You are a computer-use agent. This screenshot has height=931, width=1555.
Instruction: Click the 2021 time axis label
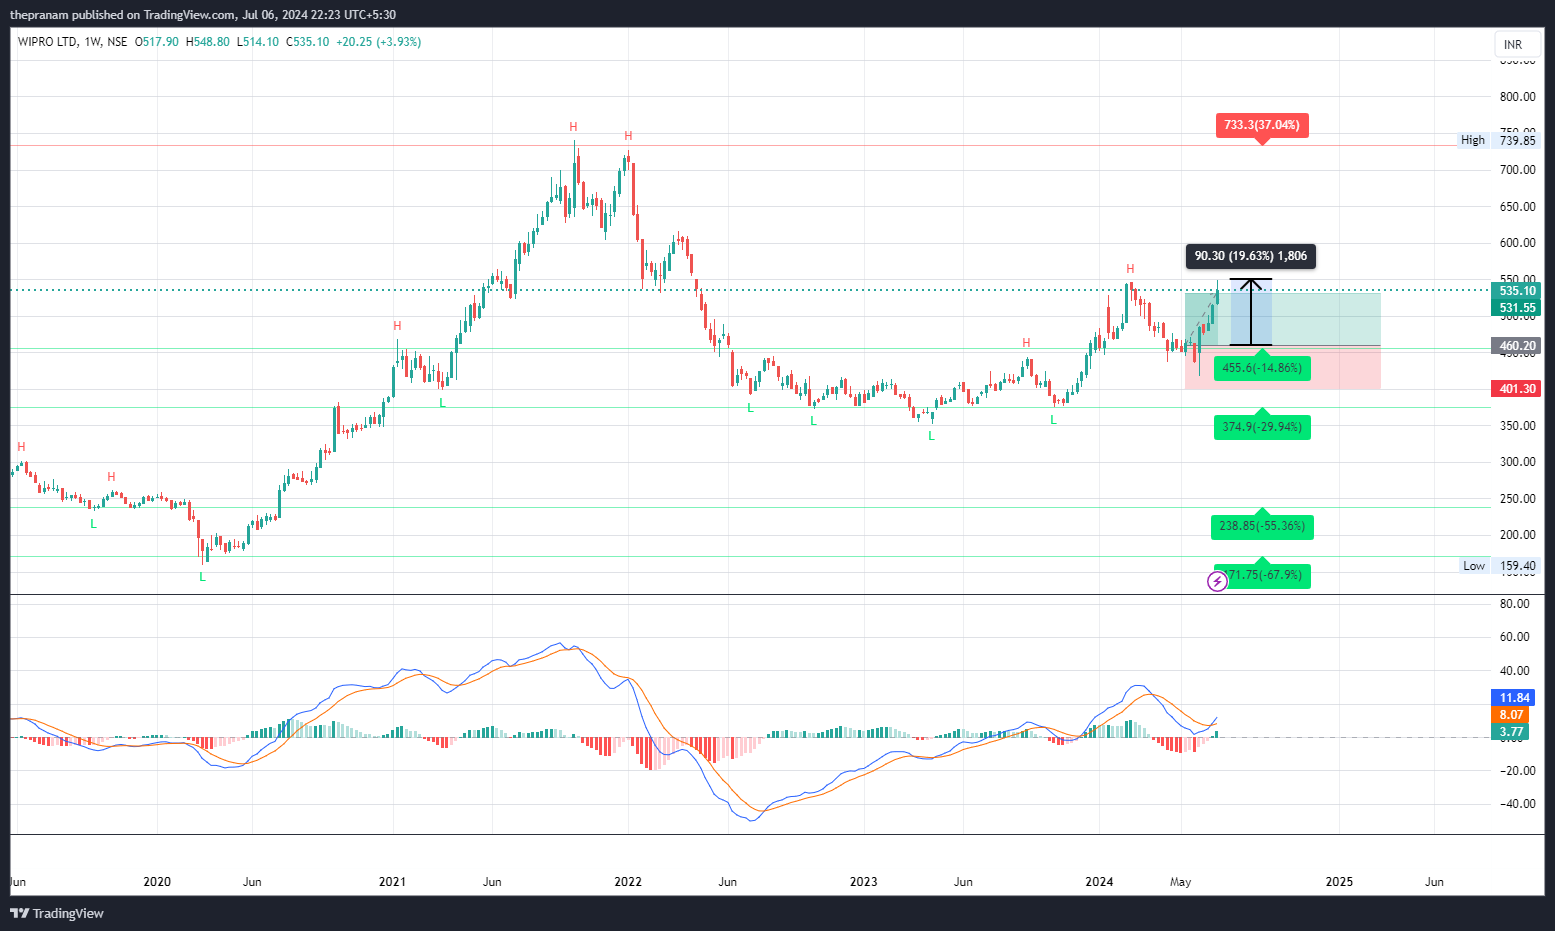pos(393,882)
